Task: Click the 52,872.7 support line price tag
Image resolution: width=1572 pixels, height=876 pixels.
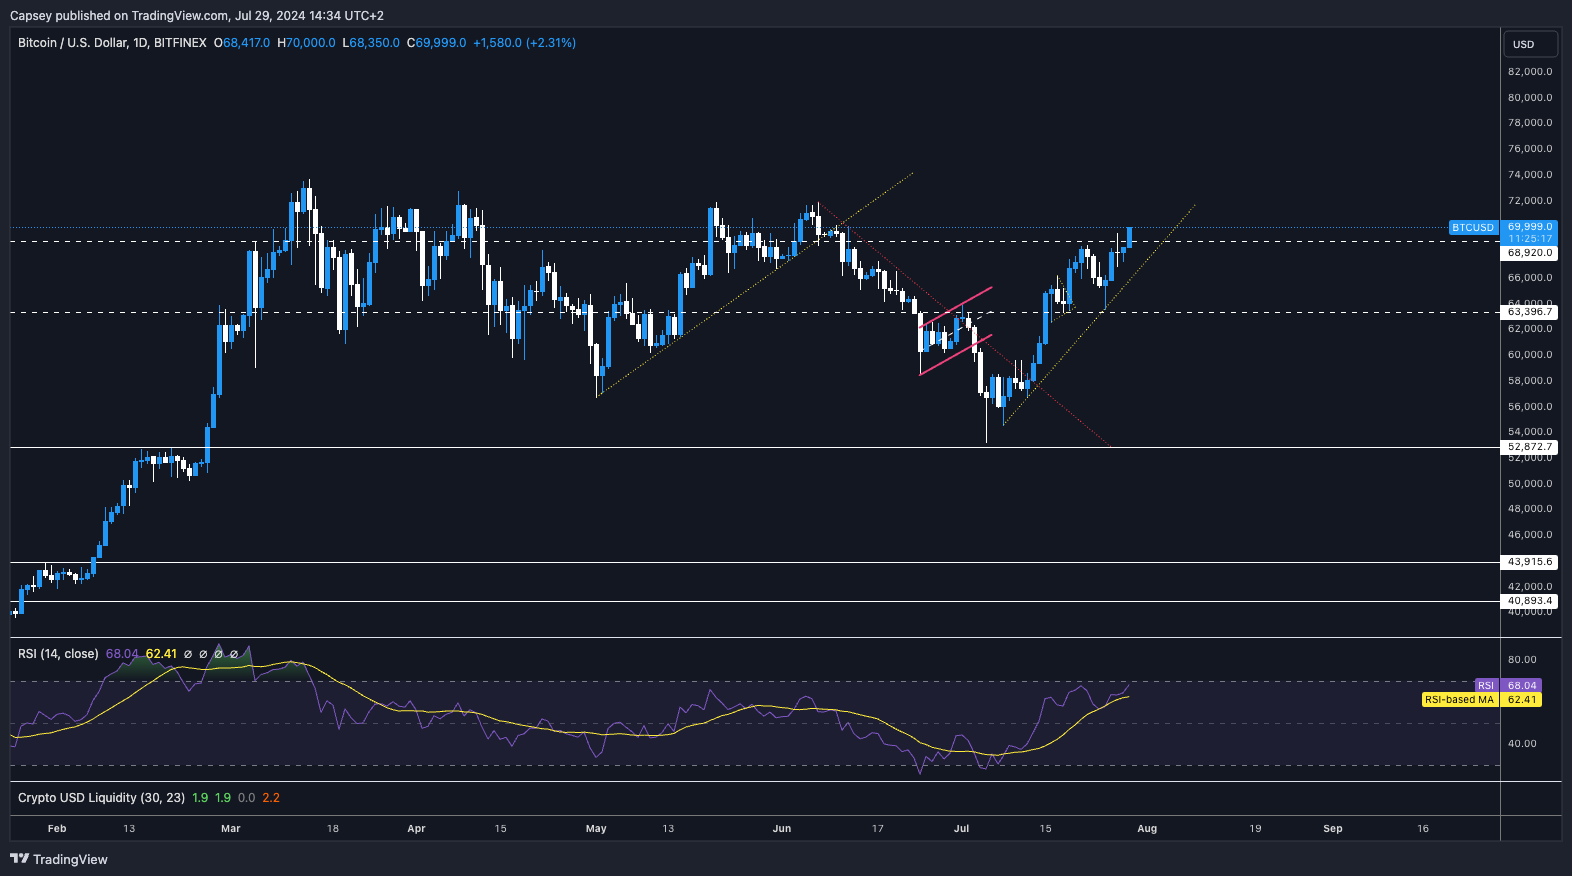Action: 1530,447
